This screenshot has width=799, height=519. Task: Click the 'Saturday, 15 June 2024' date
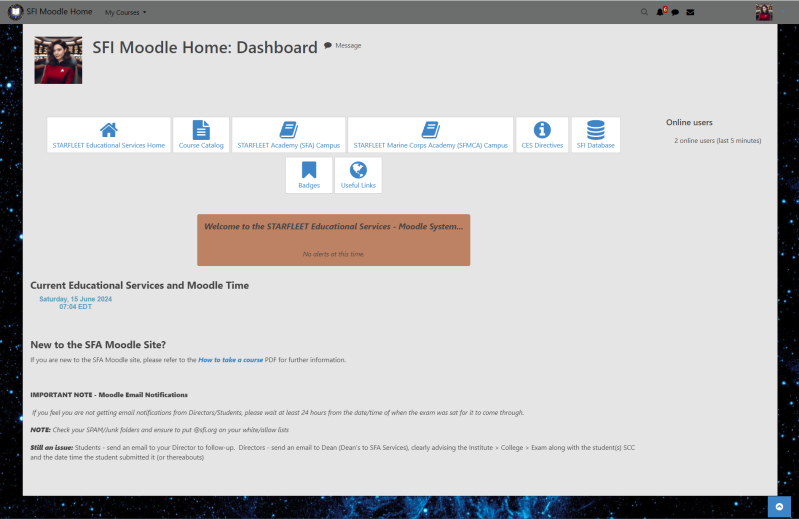[75, 299]
